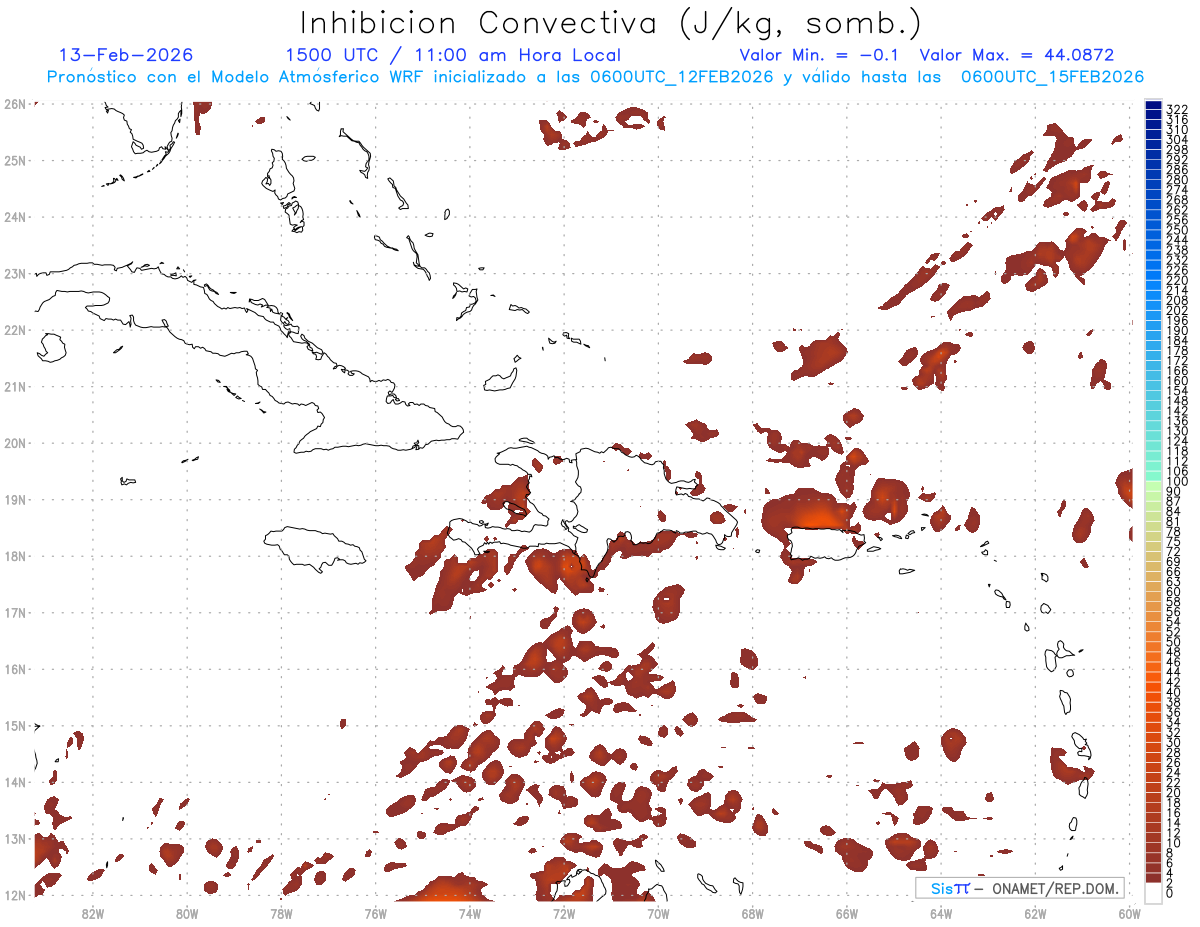
Task: Click the color scale value '50'
Action: click(x=1174, y=642)
